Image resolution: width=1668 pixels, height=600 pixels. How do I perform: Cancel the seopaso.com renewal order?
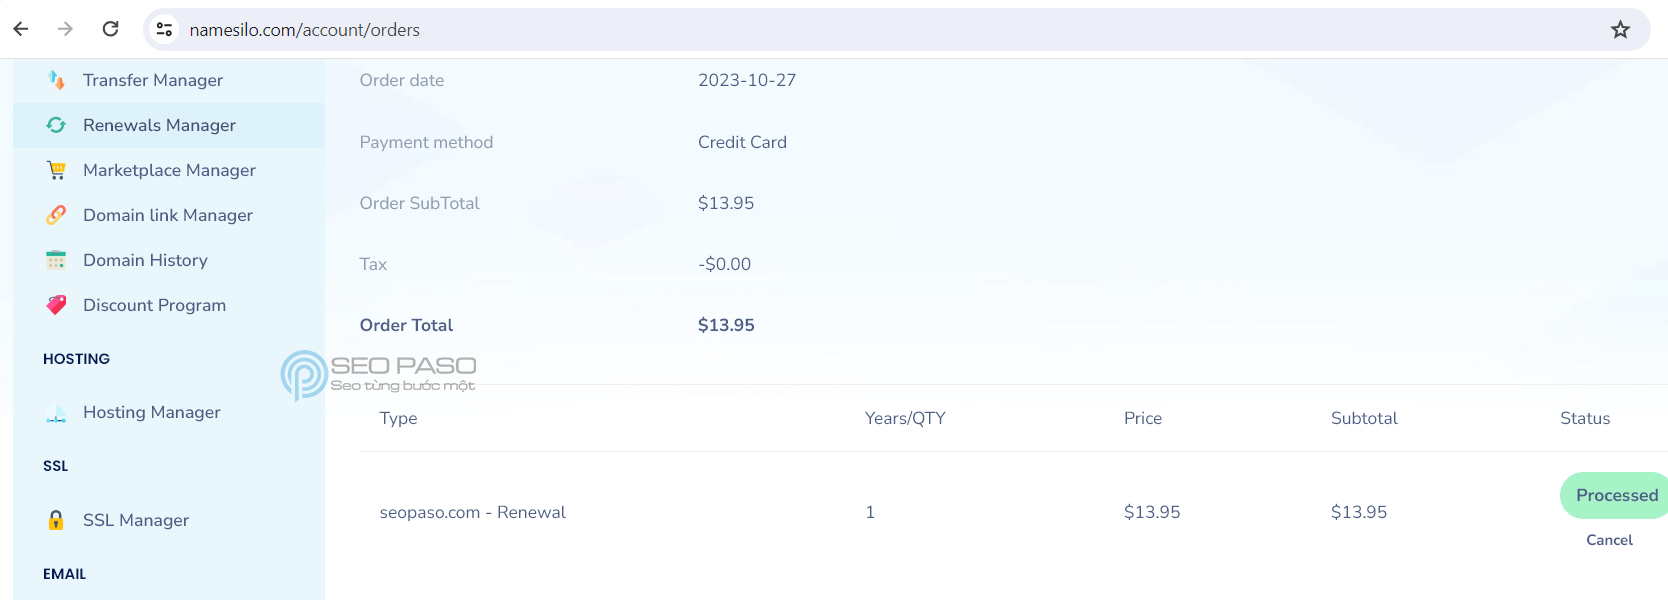1609,540
